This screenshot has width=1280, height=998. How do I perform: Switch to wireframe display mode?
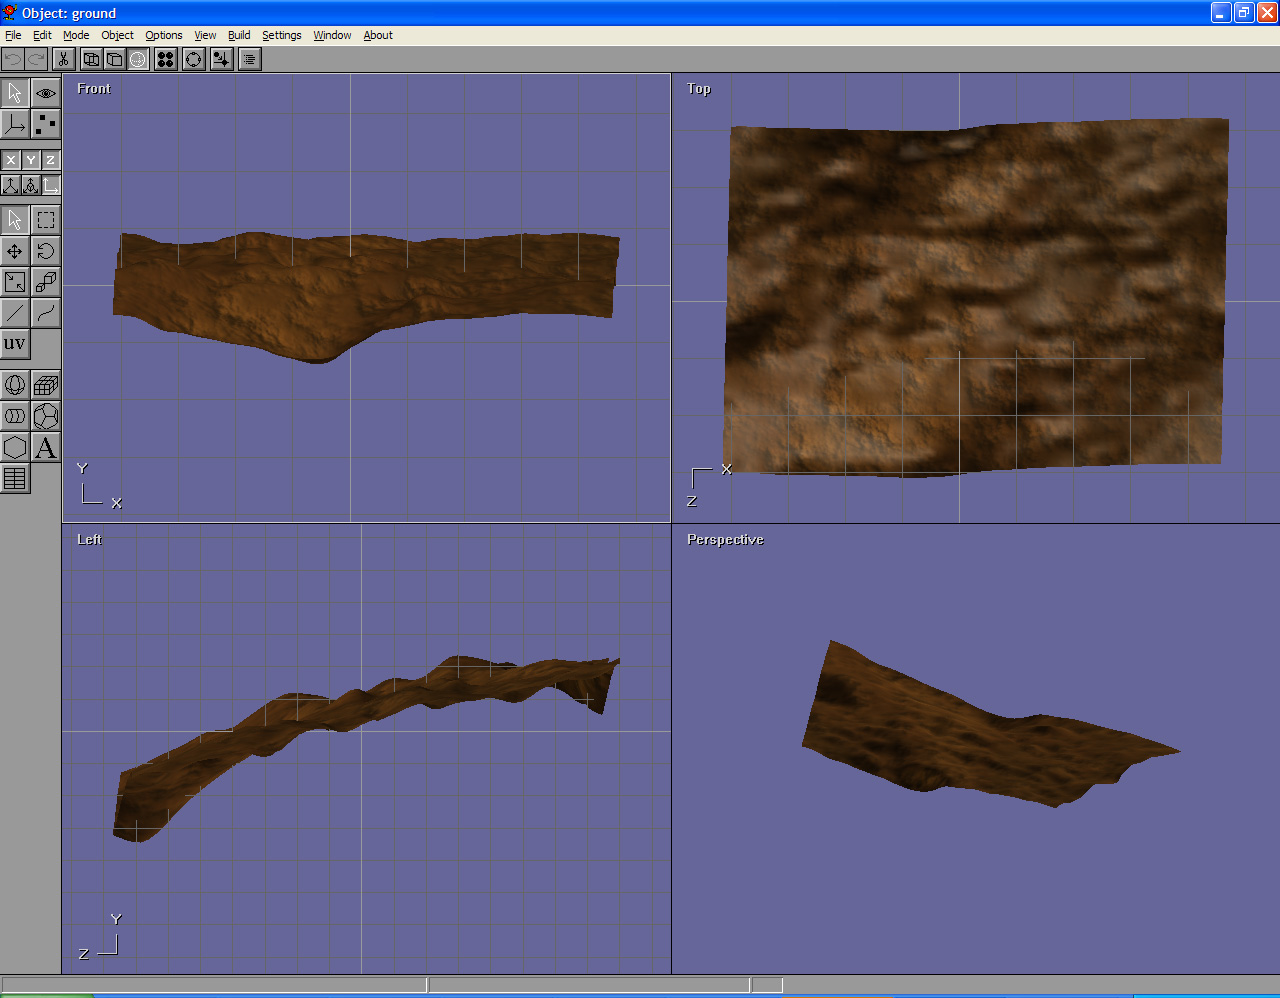[90, 59]
